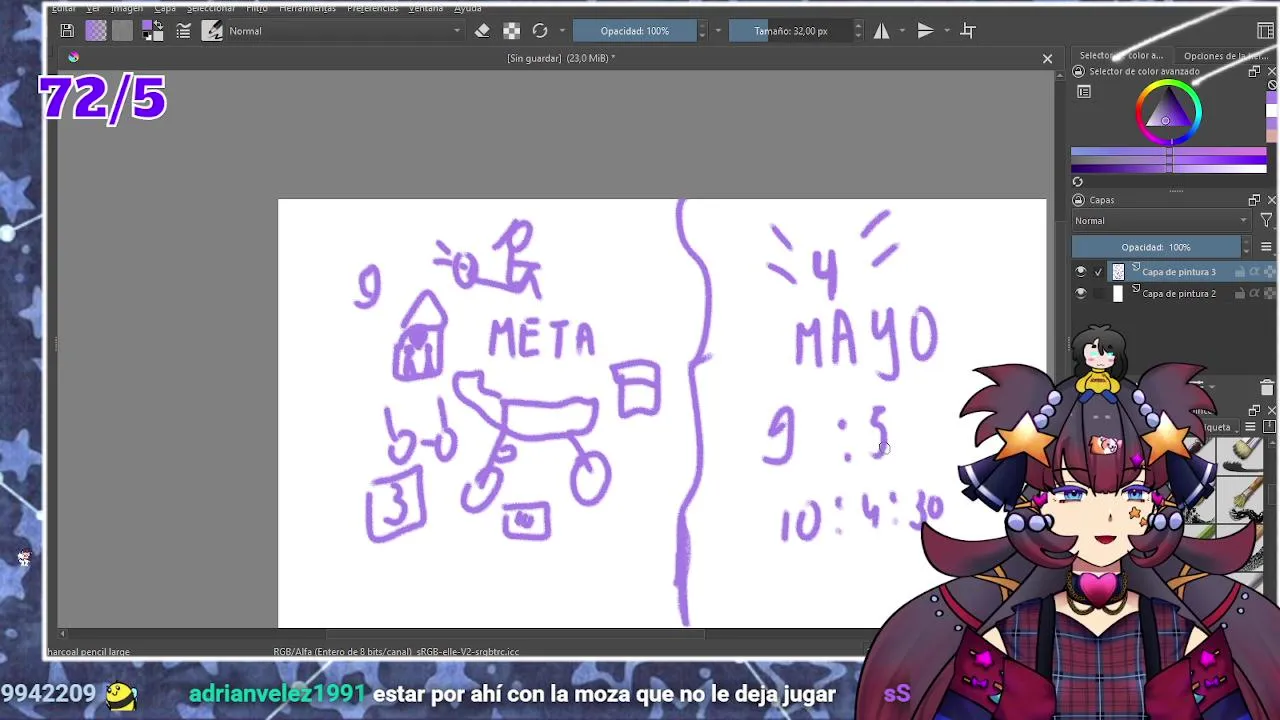Click the purple color shade strip
Image resolution: width=1280 pixels, height=720 pixels.
[x=1169, y=160]
